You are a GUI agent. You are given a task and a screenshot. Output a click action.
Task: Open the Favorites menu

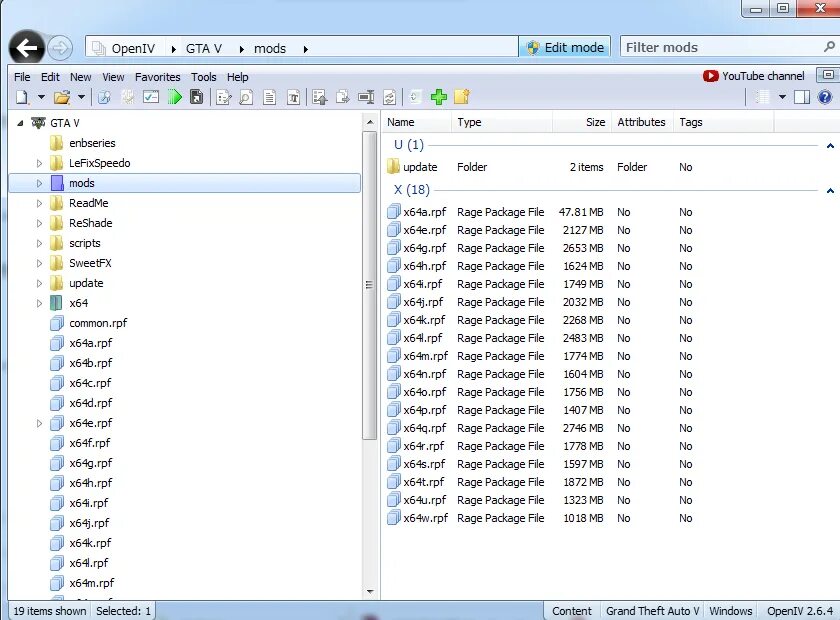point(158,77)
